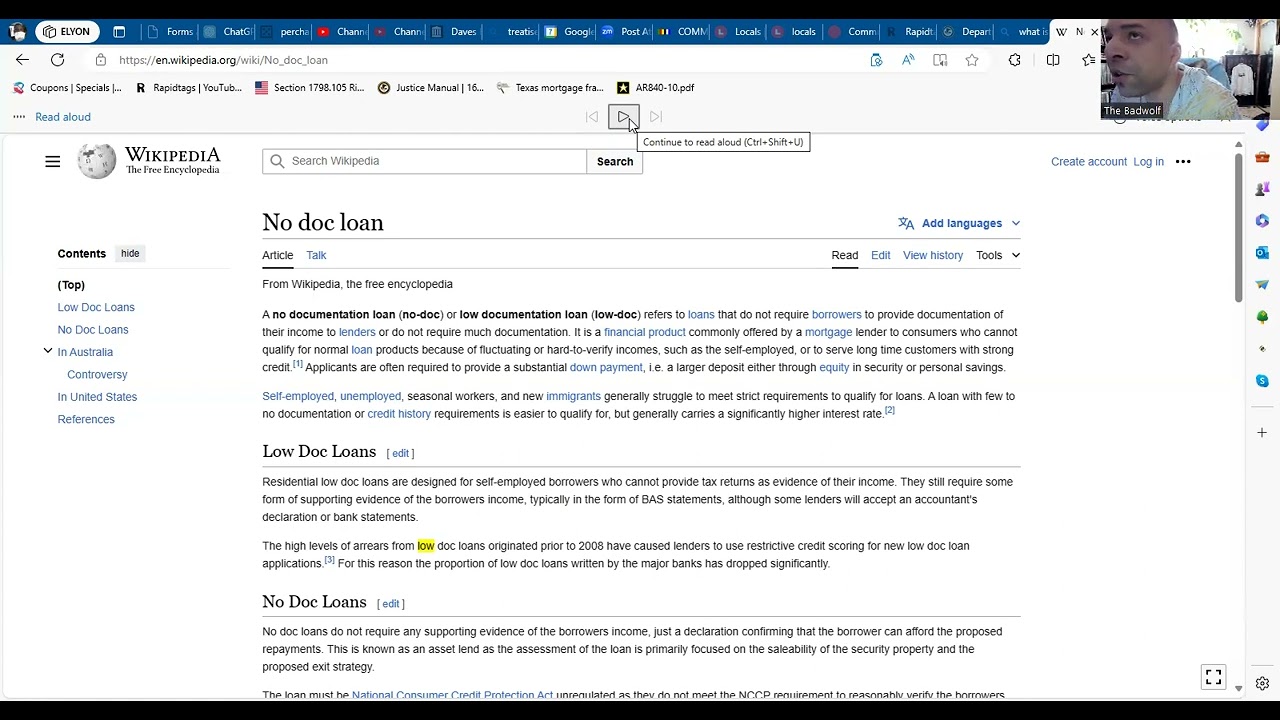Collapse the In Australia contents section
The width and height of the screenshot is (1280, 720).
point(48,351)
